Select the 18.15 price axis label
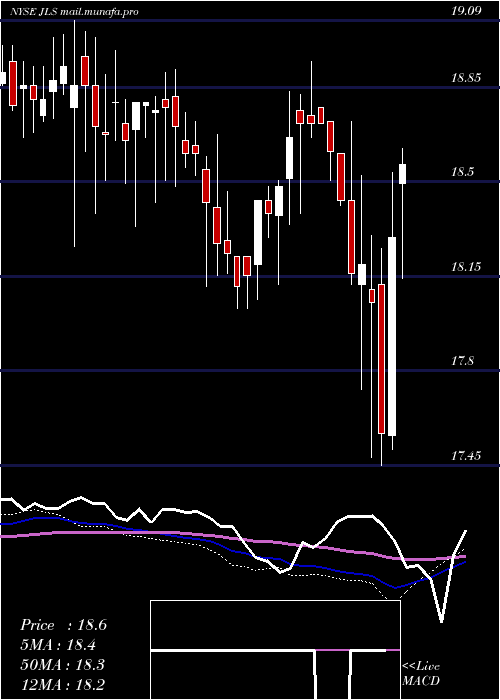The image size is (500, 700). [466, 267]
